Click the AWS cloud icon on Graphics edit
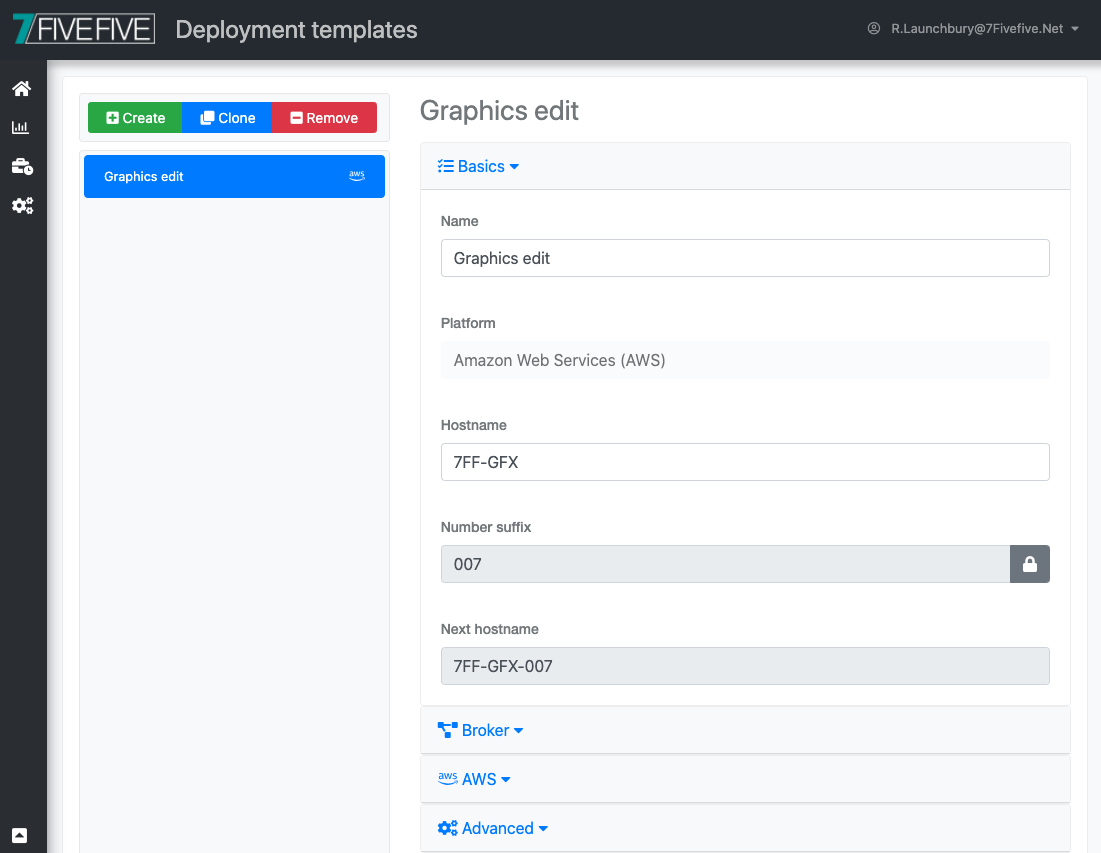Viewport: 1101px width, 853px height. coord(357,175)
